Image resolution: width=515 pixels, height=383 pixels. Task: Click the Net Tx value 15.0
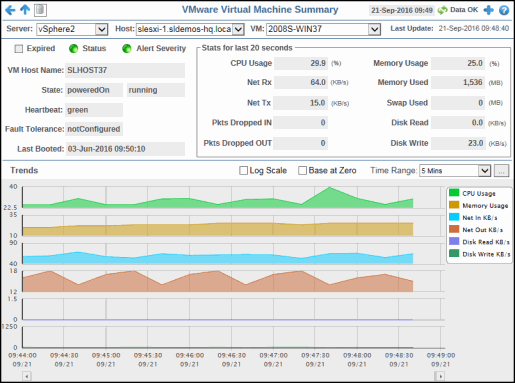(x=301, y=103)
